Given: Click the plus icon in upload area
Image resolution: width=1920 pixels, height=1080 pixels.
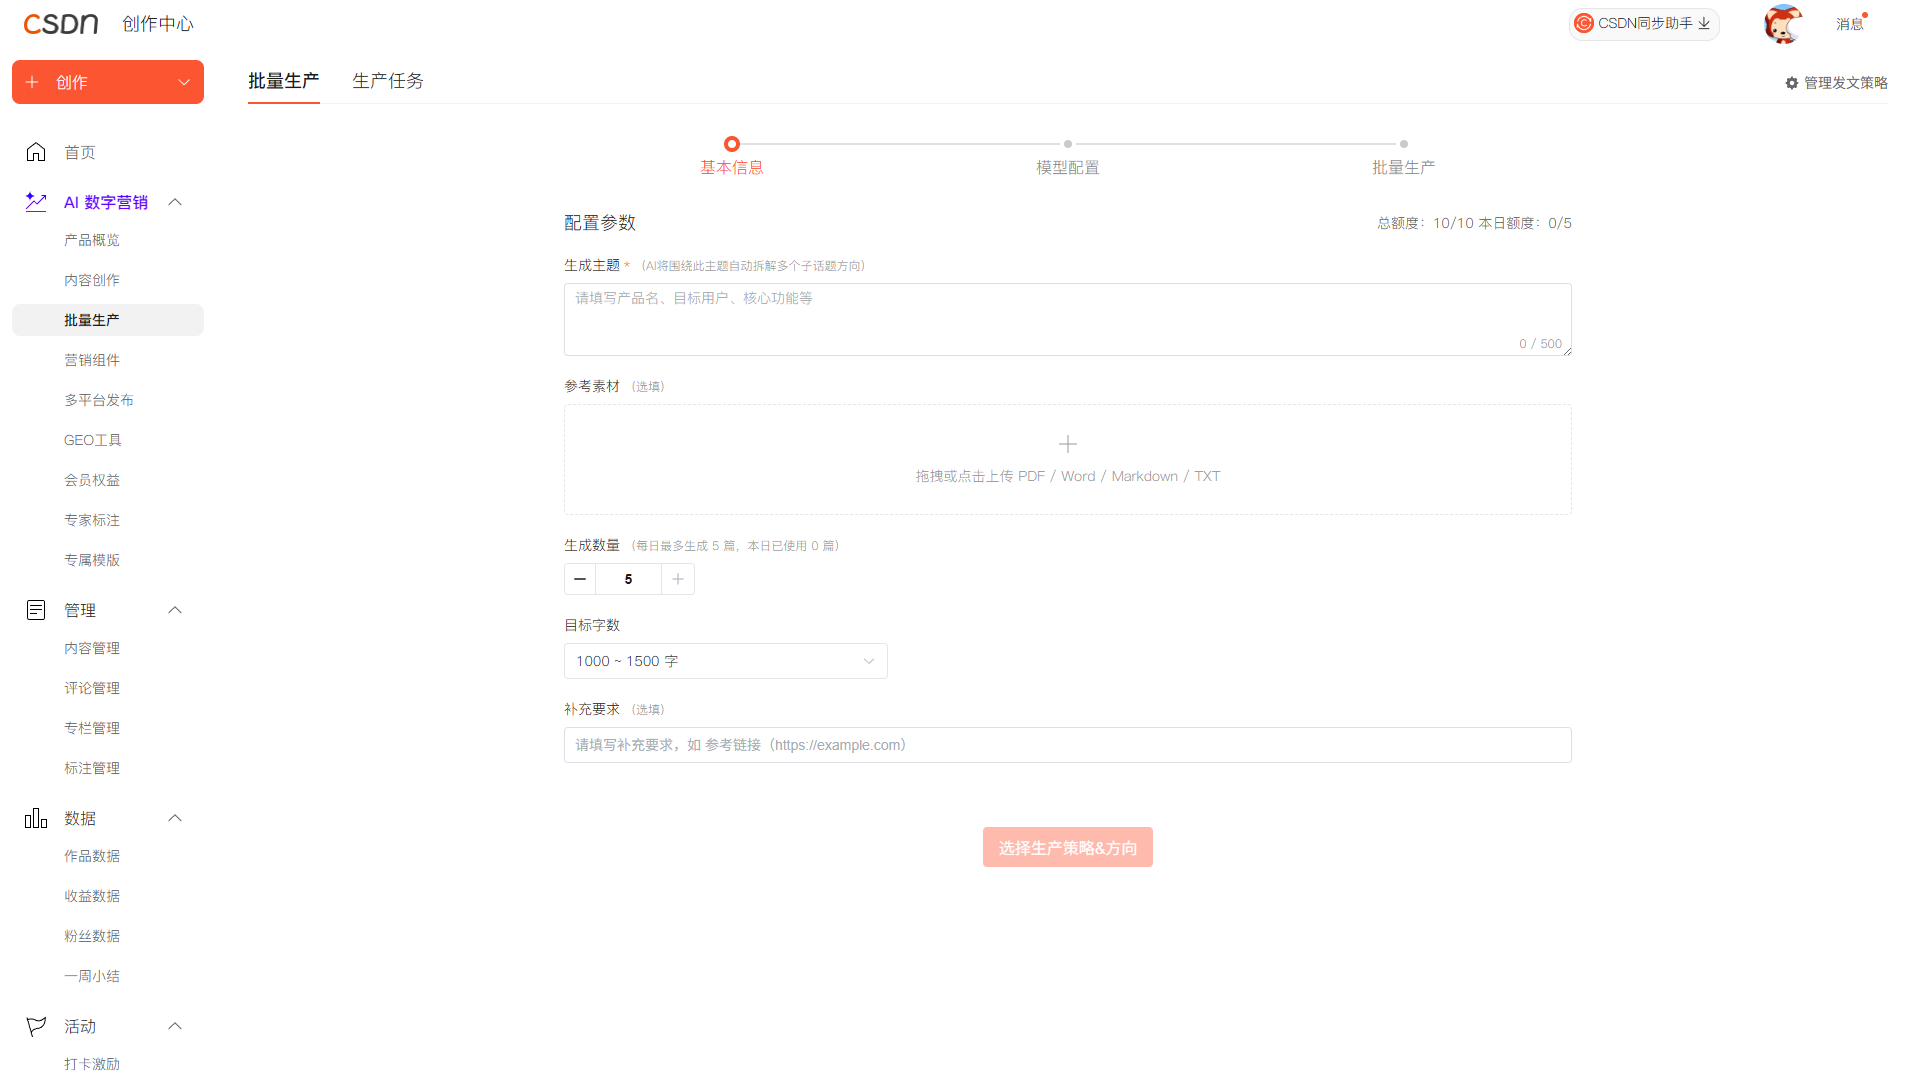Looking at the screenshot, I should tap(1068, 444).
